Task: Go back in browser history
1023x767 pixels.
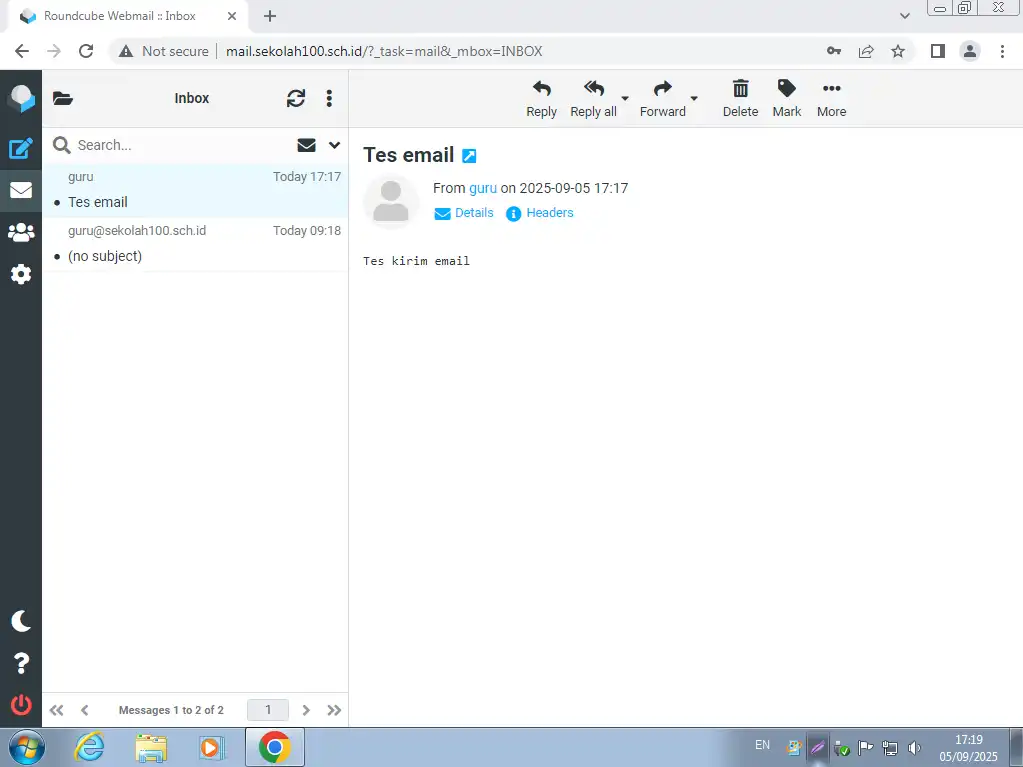Action: pos(22,51)
